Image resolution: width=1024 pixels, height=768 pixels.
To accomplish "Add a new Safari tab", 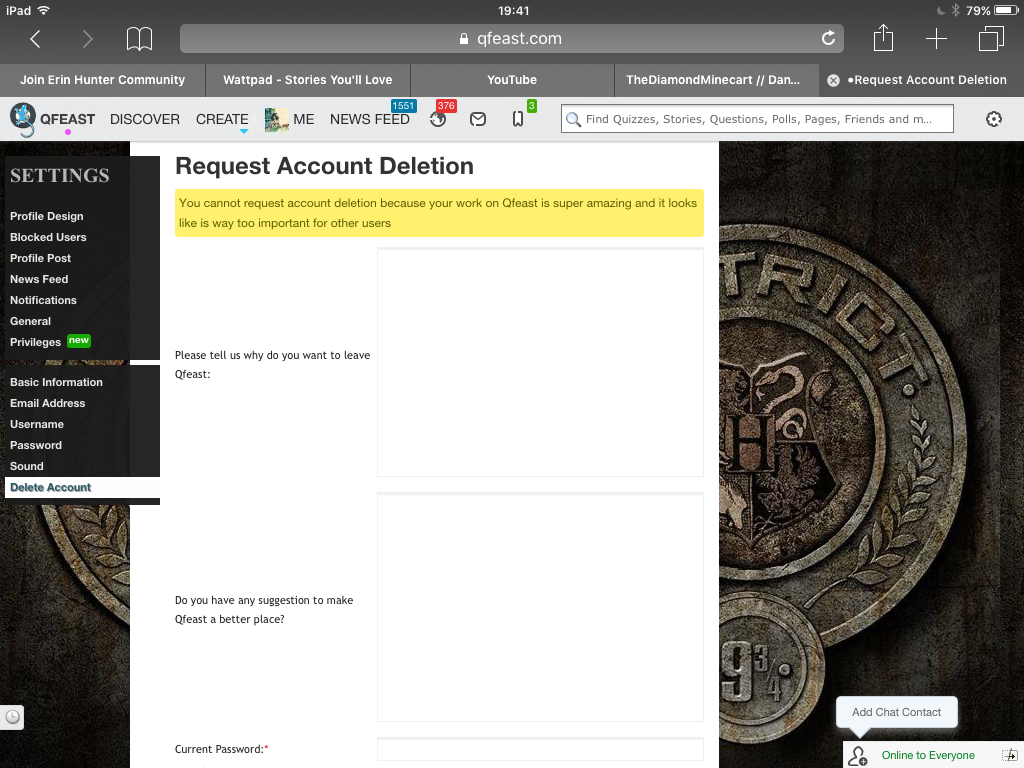I will 936,39.
